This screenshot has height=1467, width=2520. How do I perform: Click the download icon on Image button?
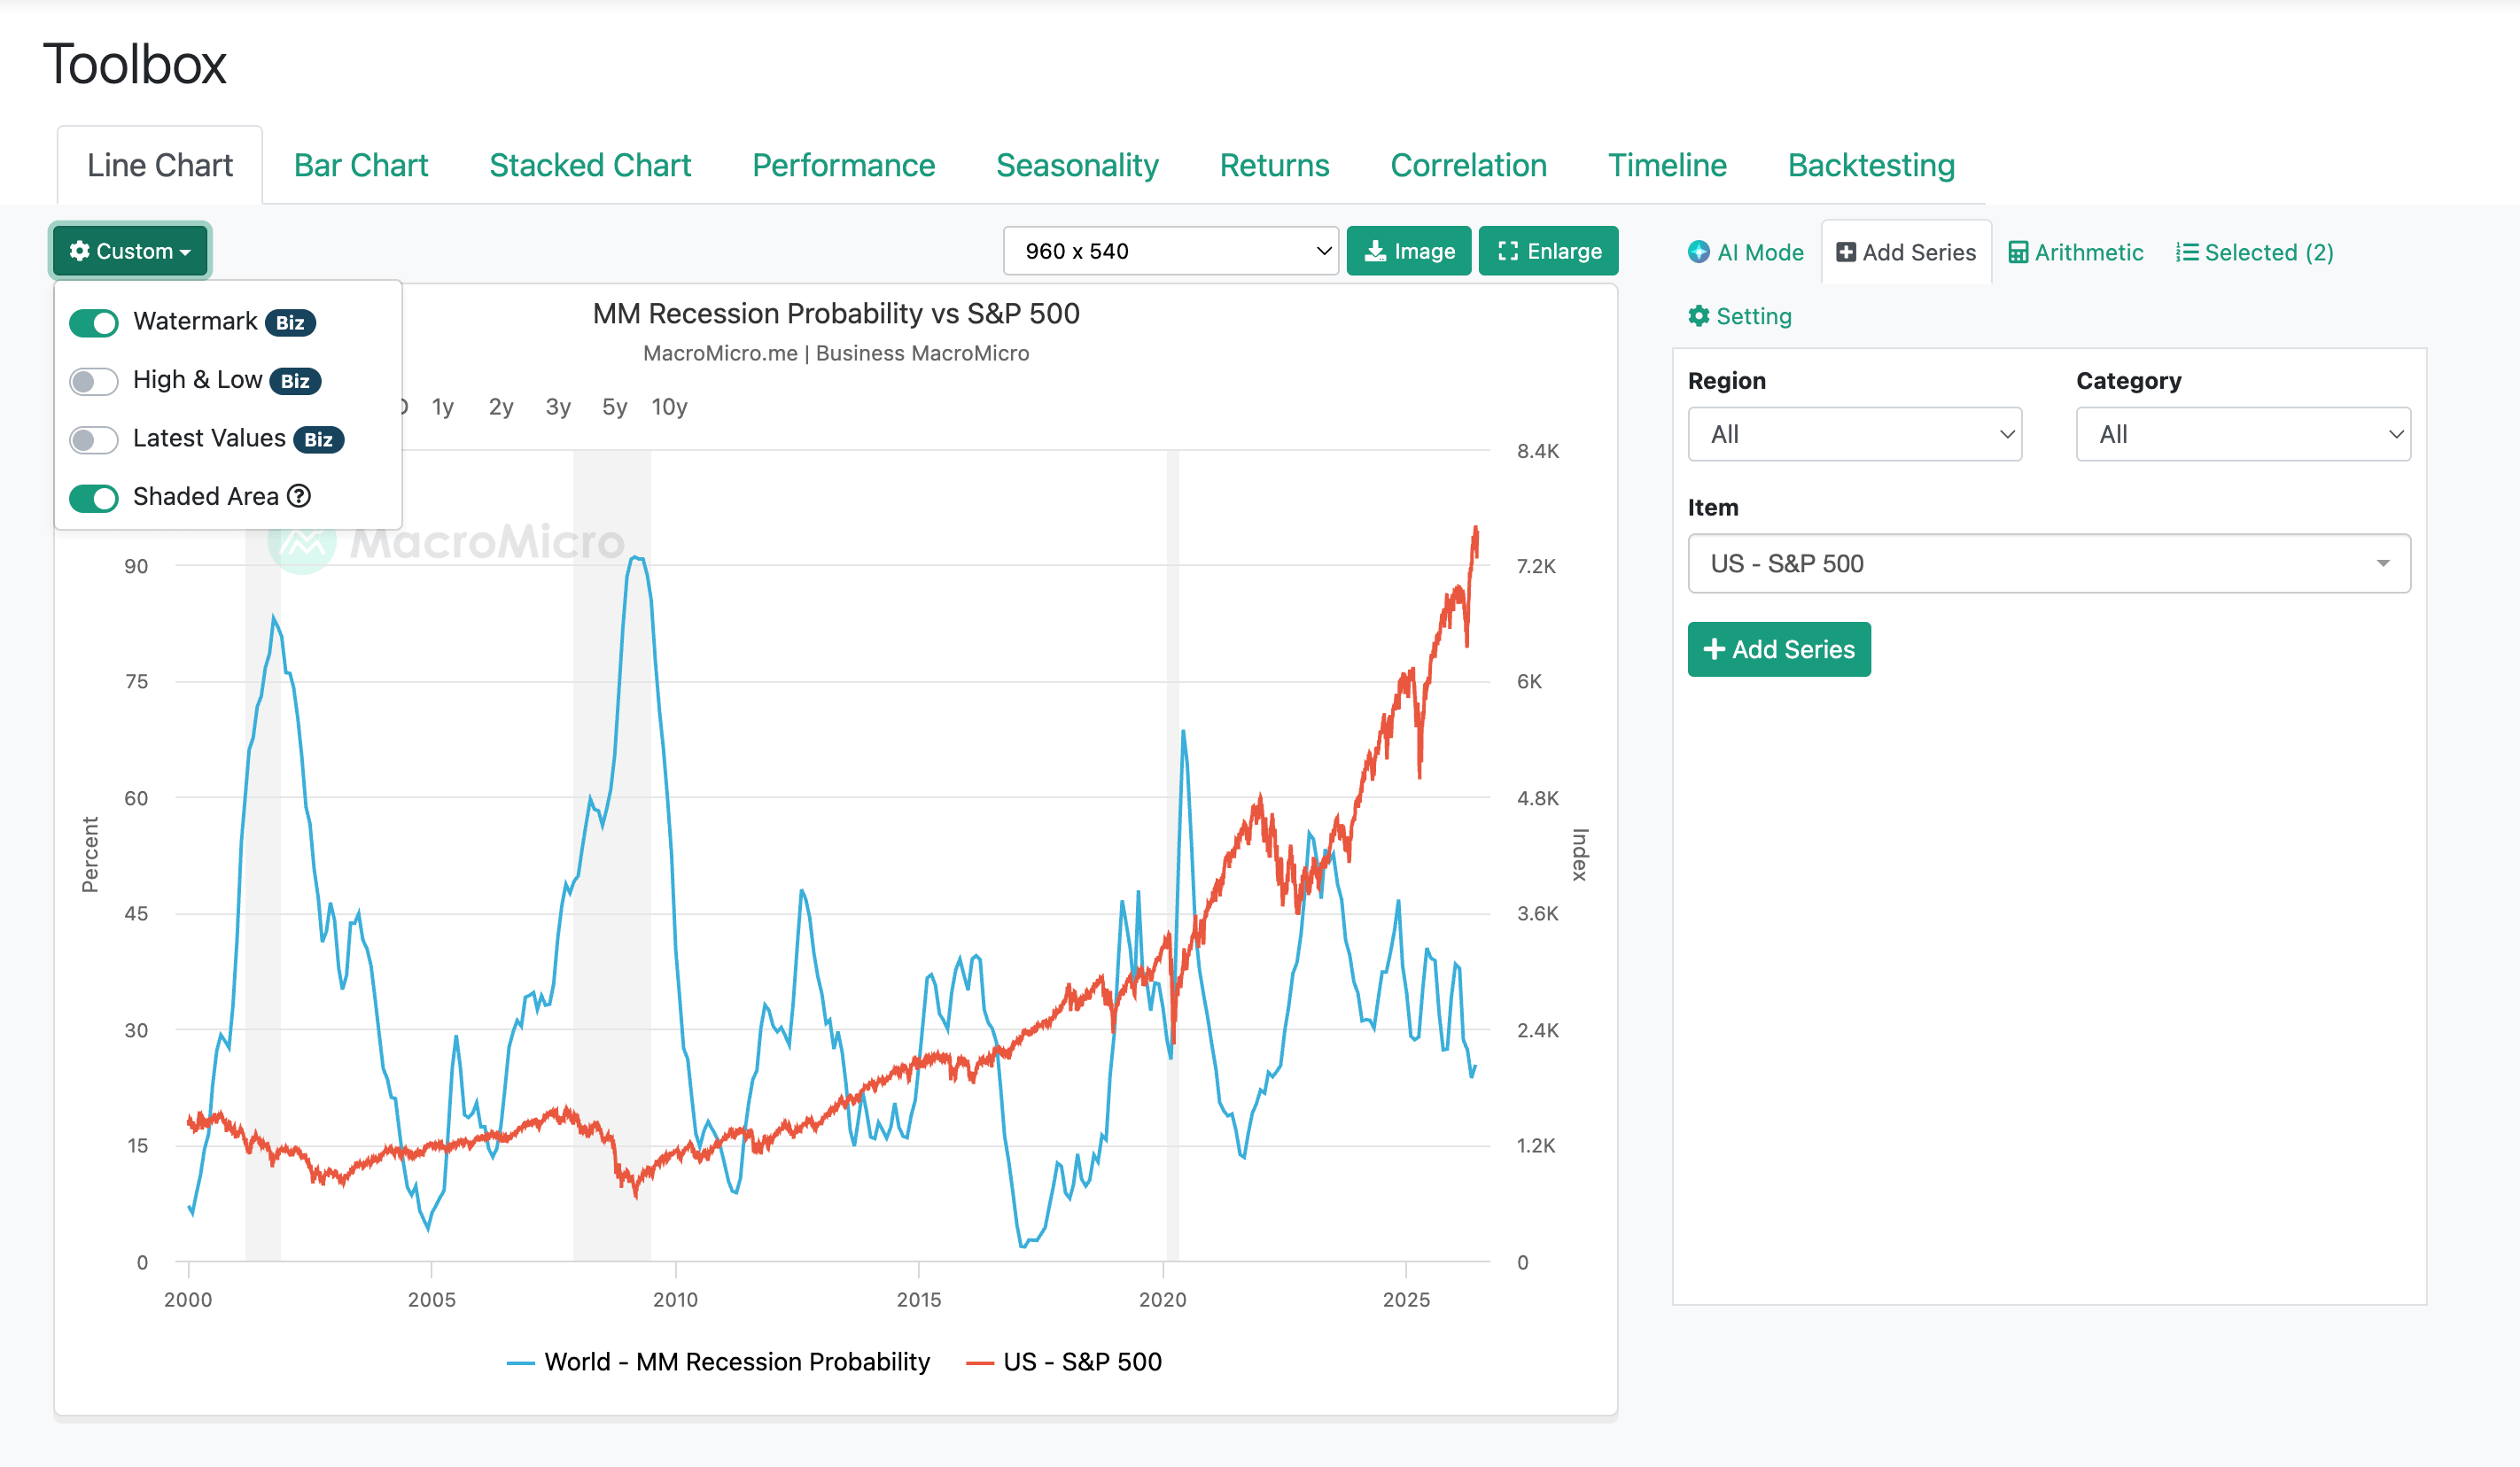1375,251
